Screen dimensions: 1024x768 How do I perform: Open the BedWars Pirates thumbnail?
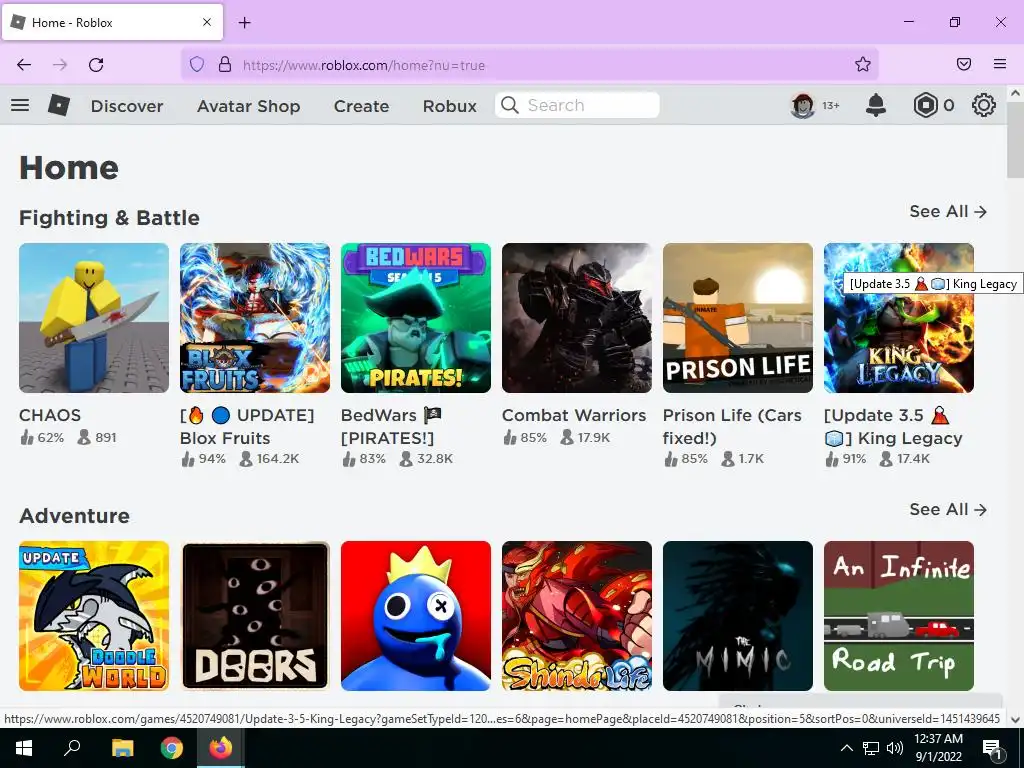pos(416,318)
